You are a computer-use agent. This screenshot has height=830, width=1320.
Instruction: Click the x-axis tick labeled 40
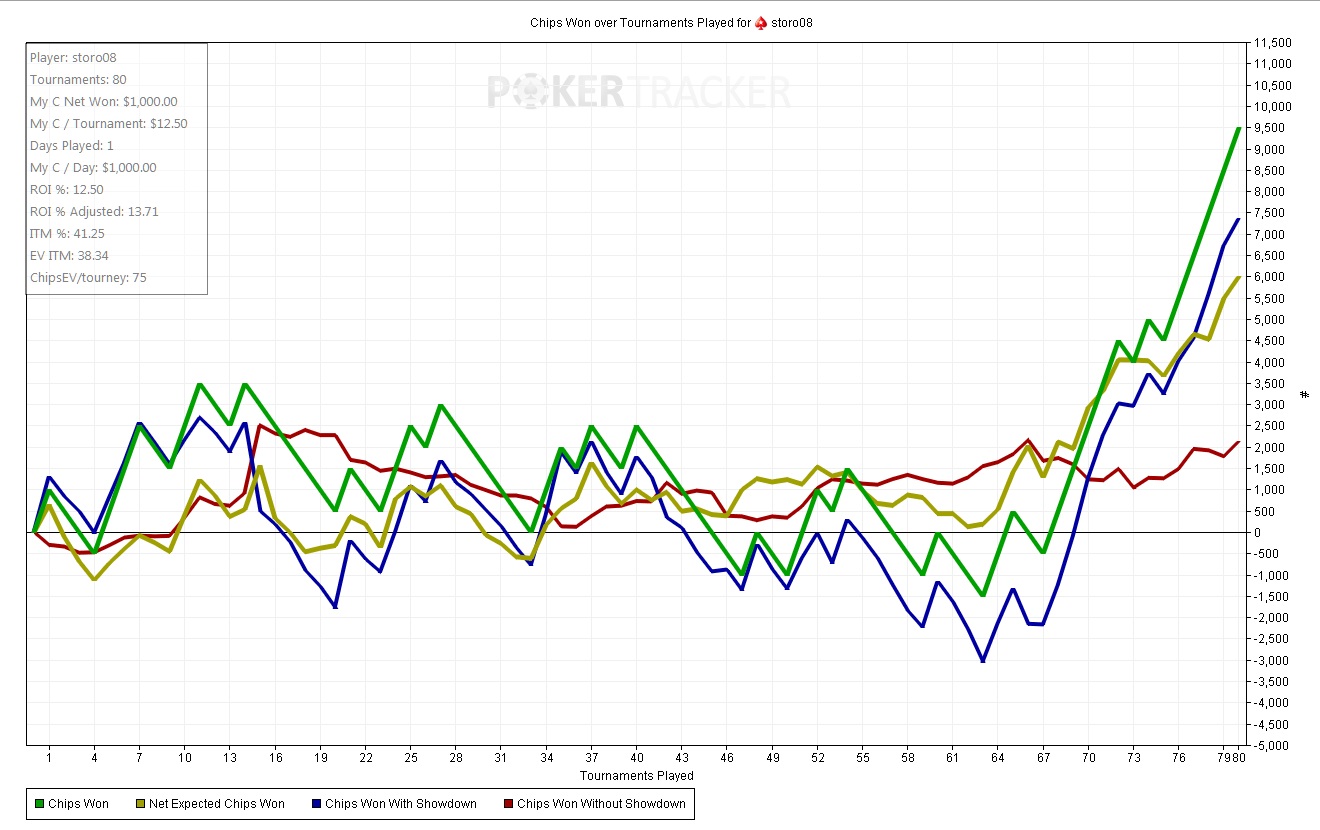tap(637, 759)
